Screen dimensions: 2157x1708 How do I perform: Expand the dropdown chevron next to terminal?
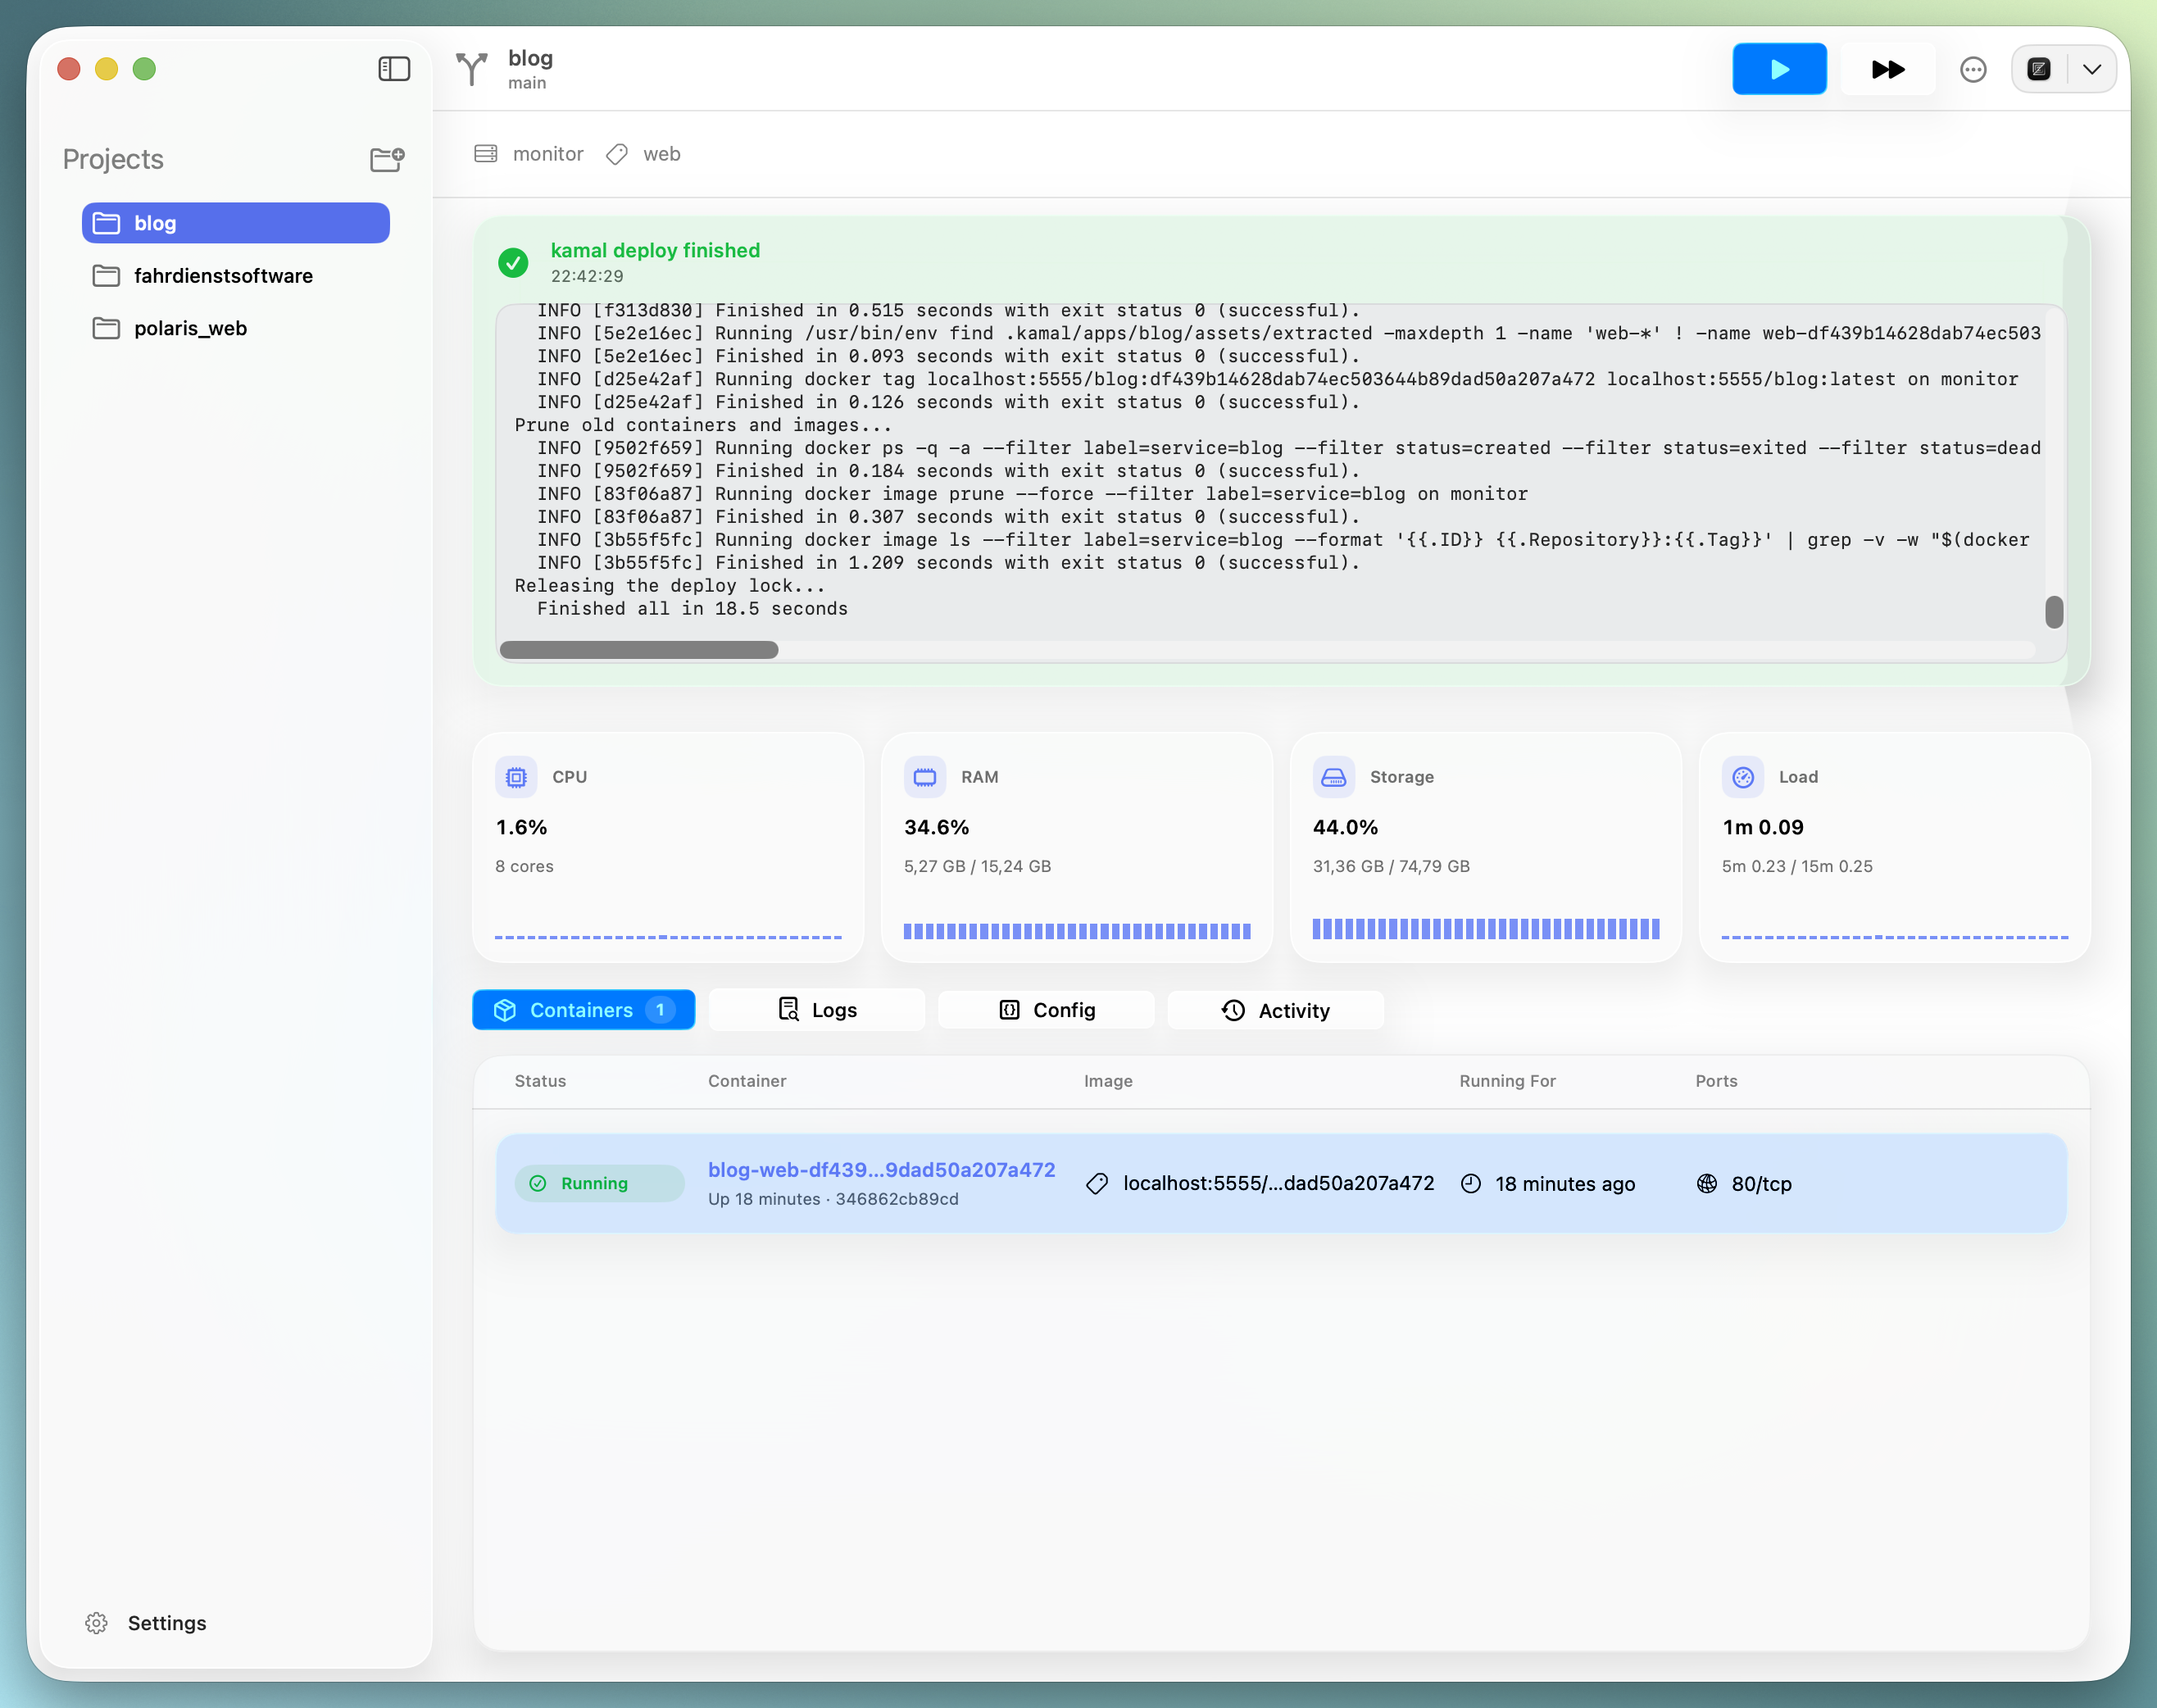pyautogui.click(x=2092, y=69)
